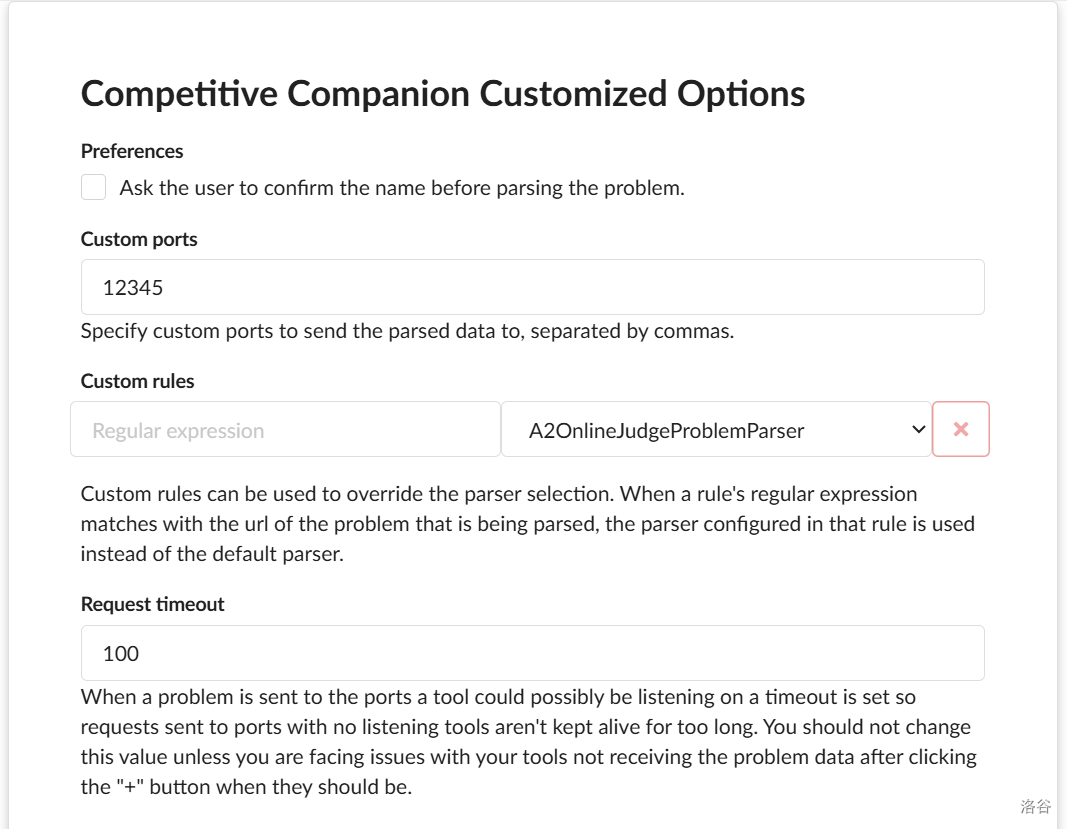Click the line "instead of the default parser."

[212, 554]
